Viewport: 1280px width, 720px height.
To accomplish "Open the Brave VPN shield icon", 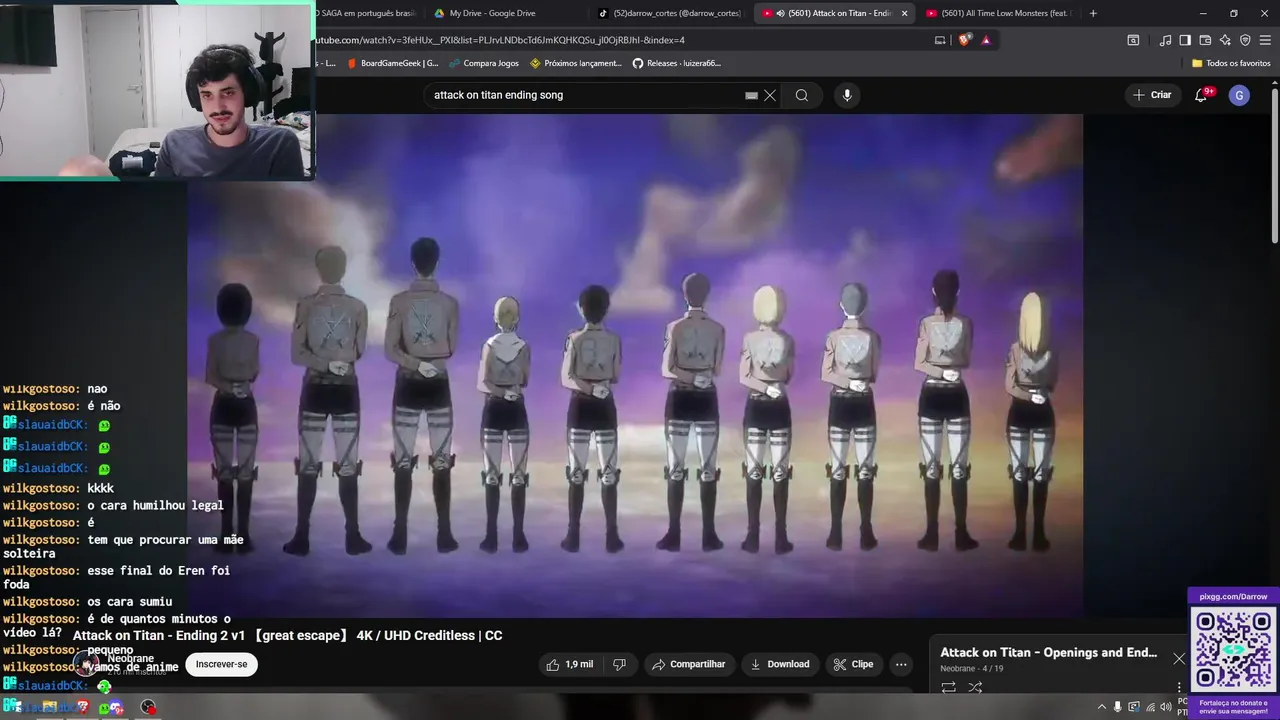I will coord(1245,40).
